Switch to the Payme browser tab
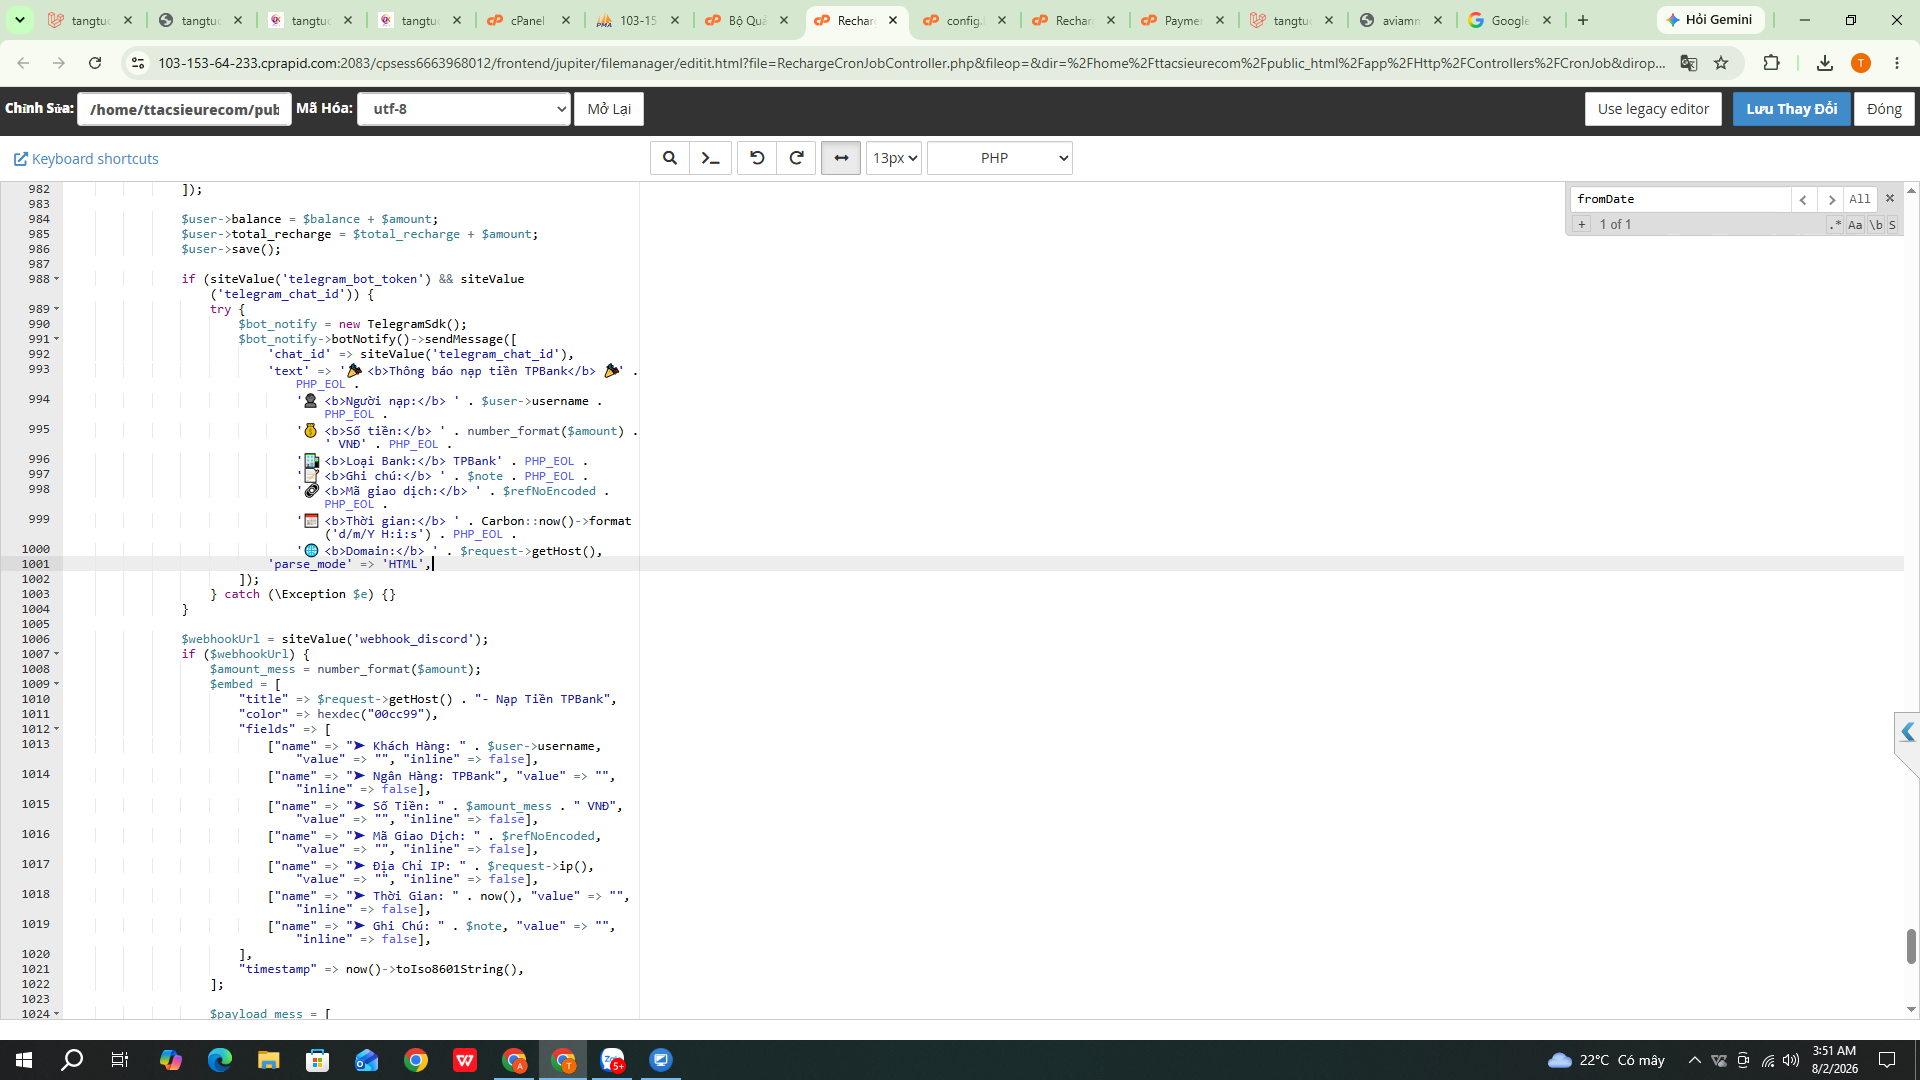 pyautogui.click(x=1183, y=20)
